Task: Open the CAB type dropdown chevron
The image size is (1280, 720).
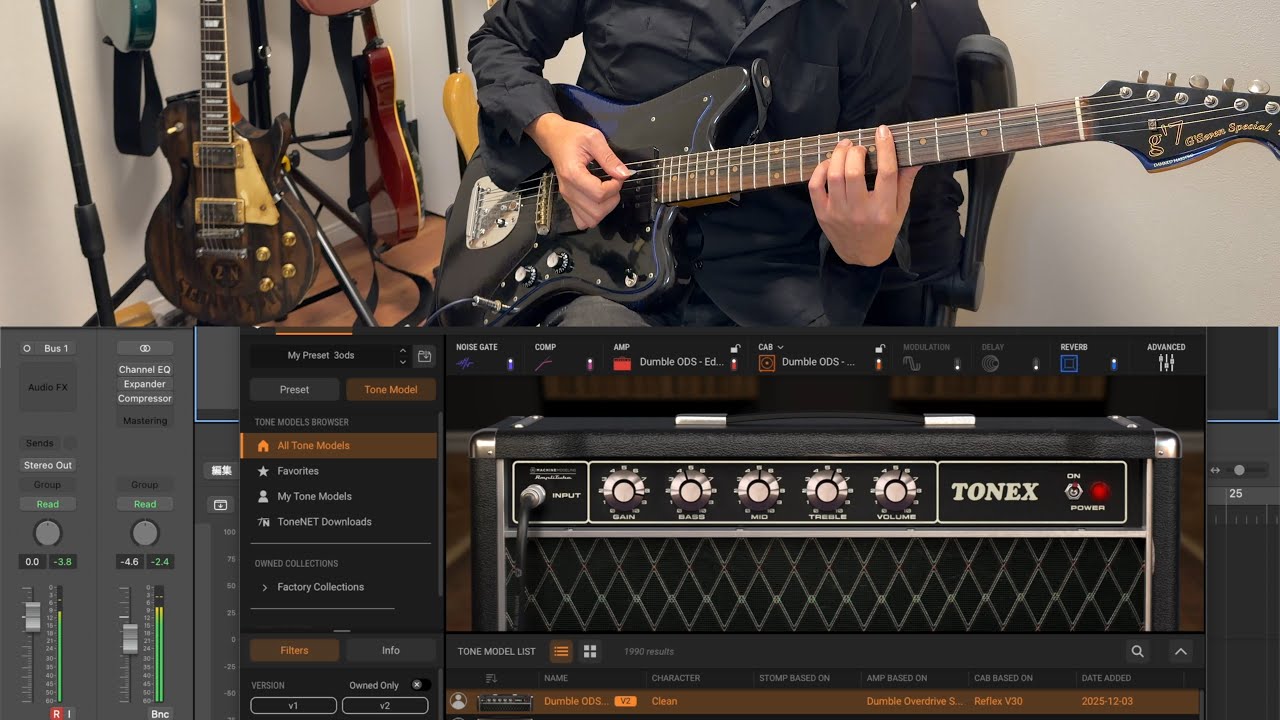Action: (780, 347)
